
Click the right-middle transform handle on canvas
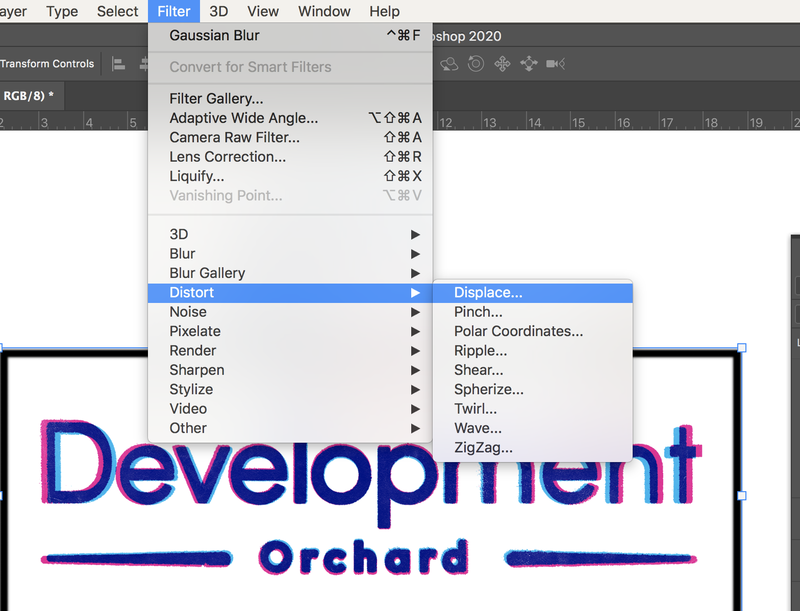pos(742,495)
